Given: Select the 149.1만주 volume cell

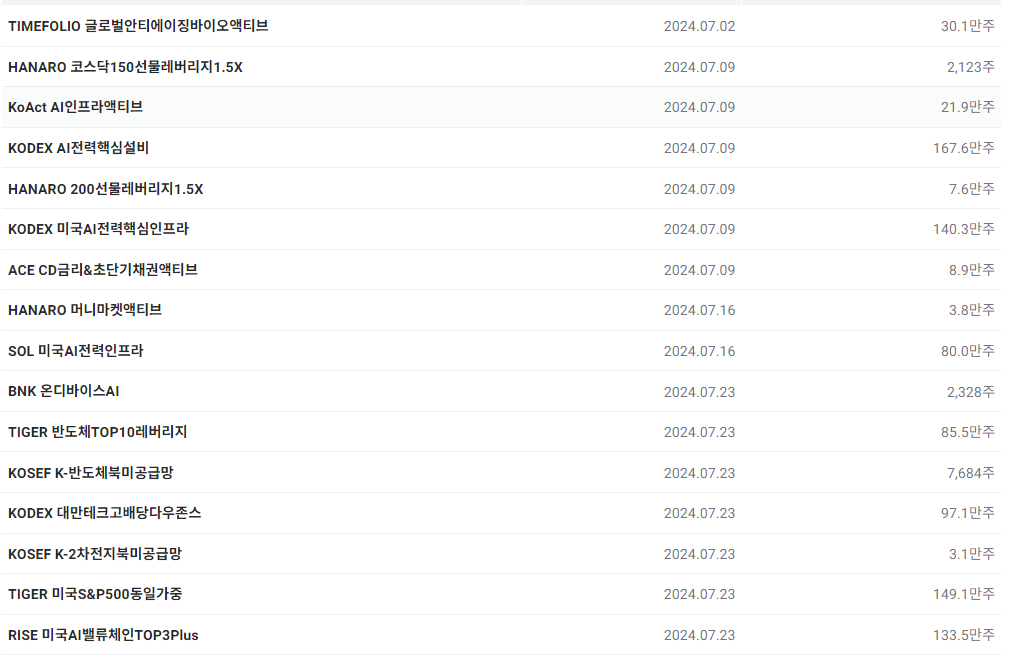Looking at the screenshot, I should (x=963, y=594).
